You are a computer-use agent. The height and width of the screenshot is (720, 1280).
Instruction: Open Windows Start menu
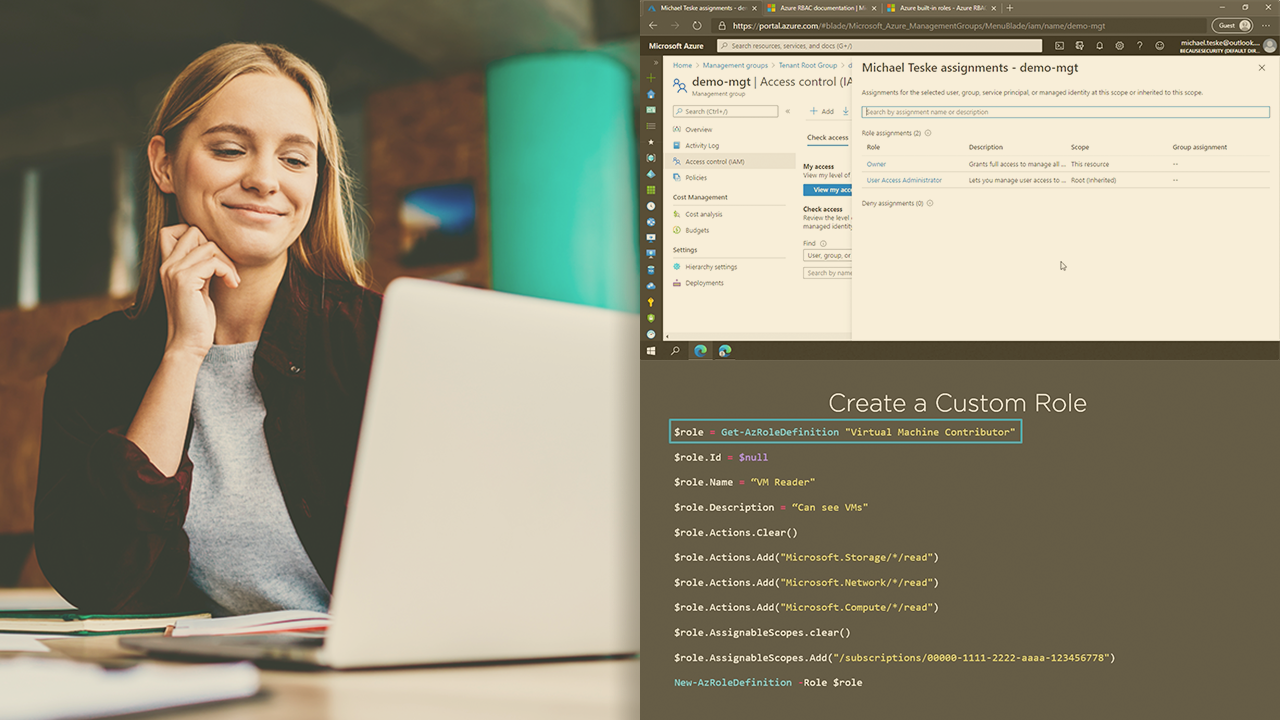pyautogui.click(x=651, y=351)
